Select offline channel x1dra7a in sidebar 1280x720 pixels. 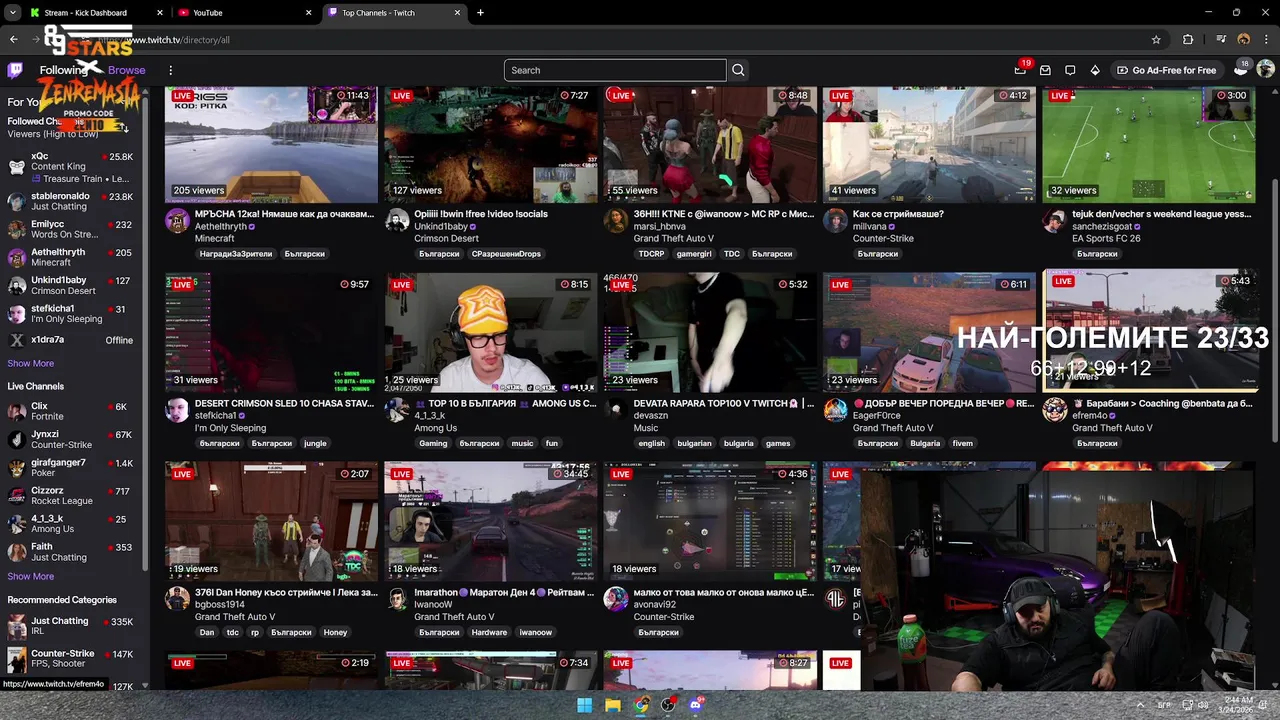(x=75, y=340)
